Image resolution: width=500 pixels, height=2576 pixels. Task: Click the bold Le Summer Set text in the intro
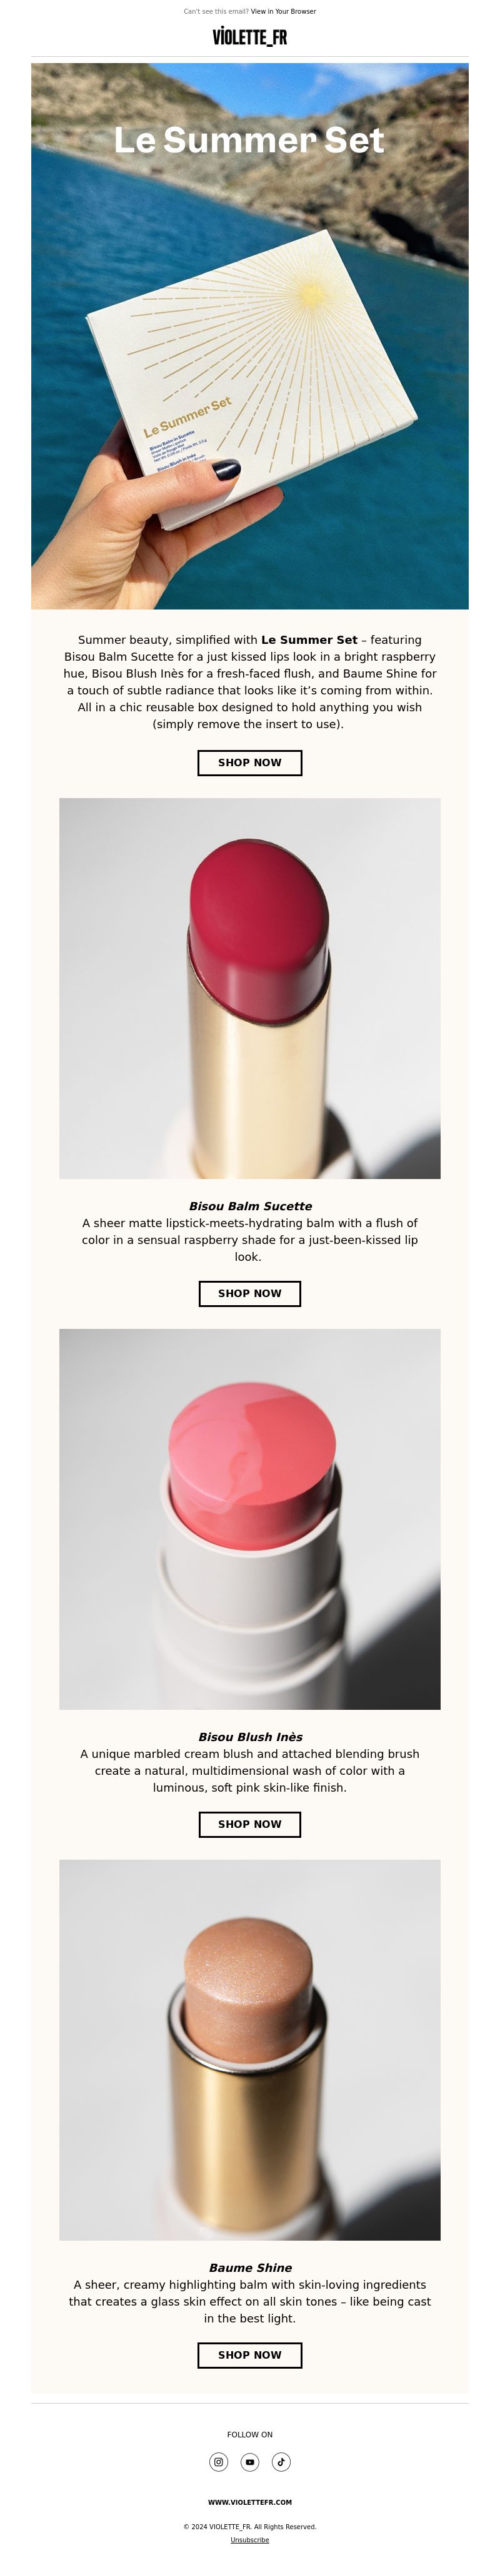pyautogui.click(x=309, y=640)
